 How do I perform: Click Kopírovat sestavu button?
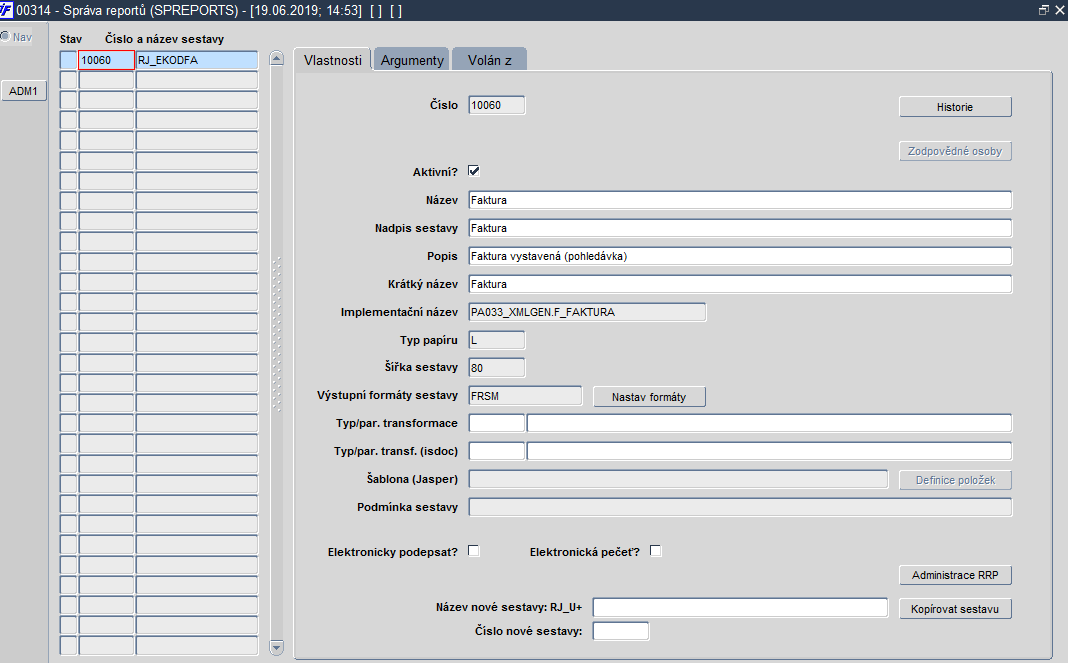(x=955, y=609)
